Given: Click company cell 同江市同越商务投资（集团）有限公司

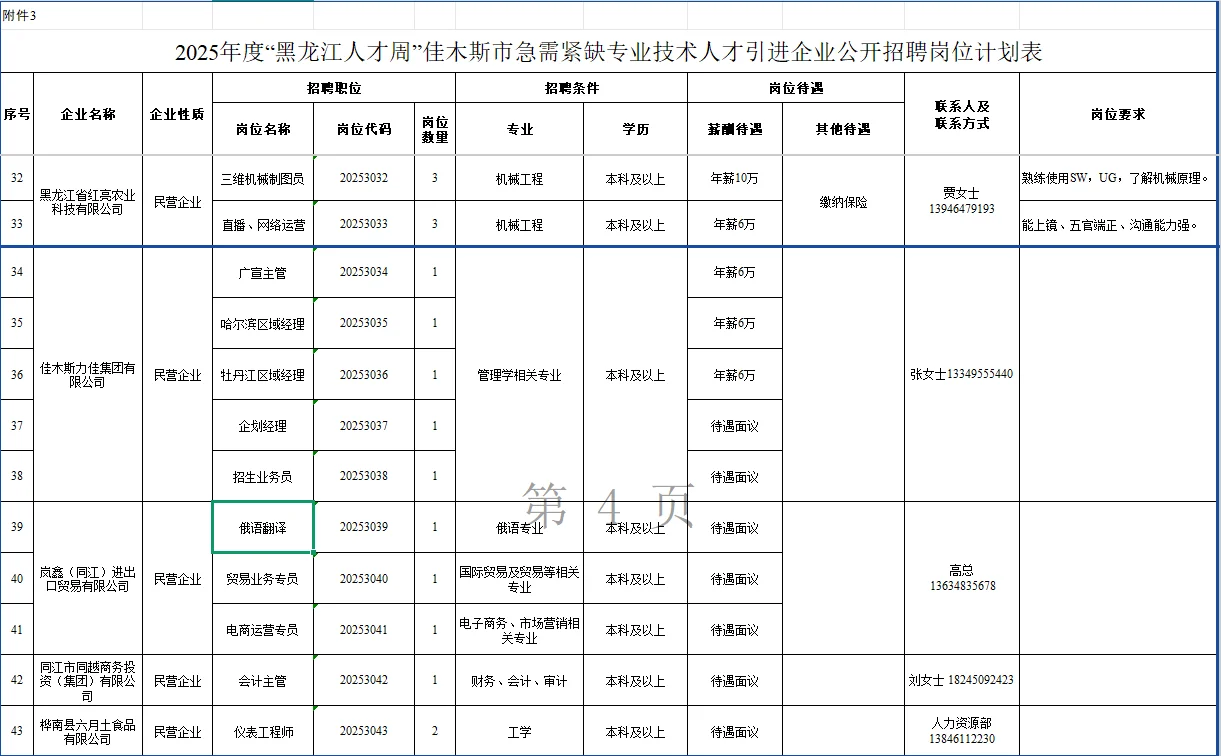Looking at the screenshot, I should point(88,681).
